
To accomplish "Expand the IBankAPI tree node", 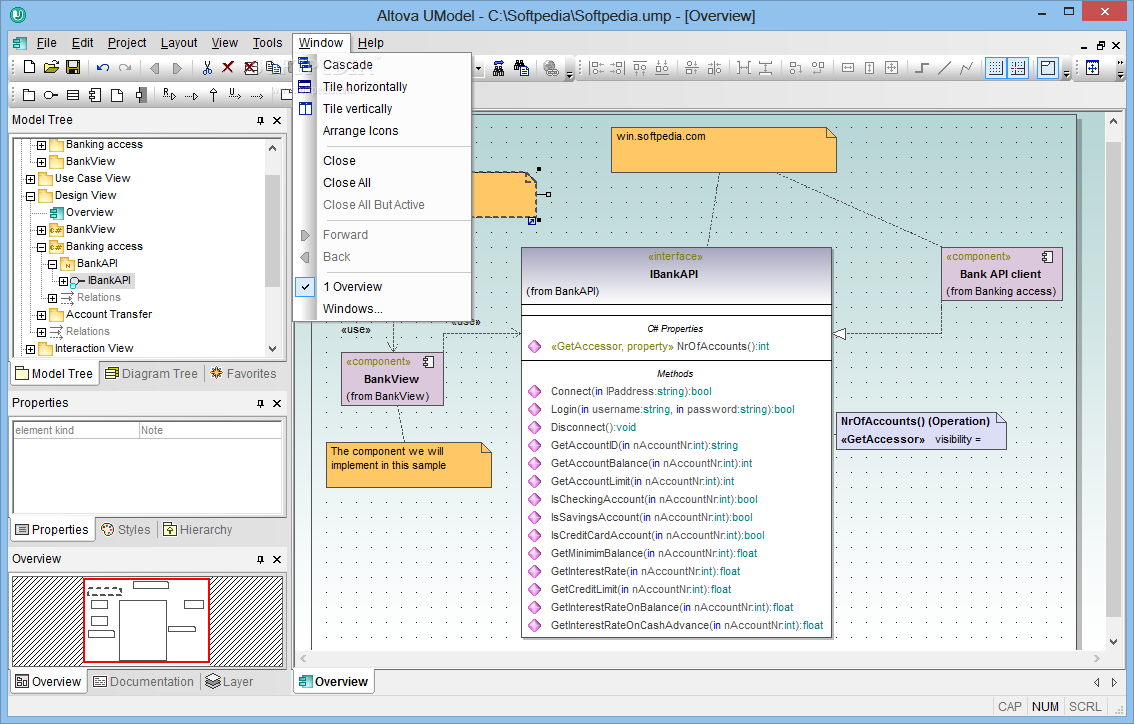I will [x=64, y=281].
